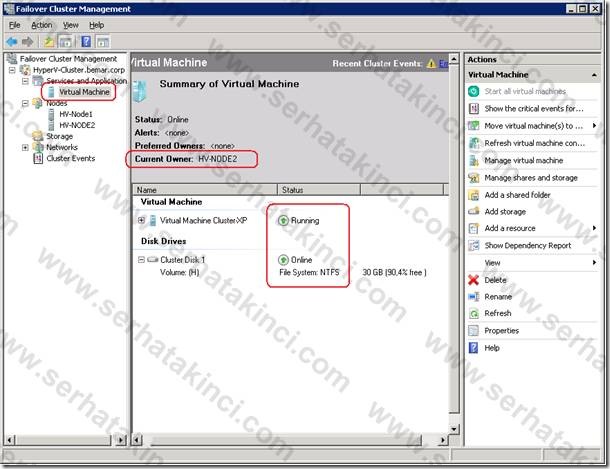This screenshot has height=469, width=610.
Task: Click the Add a resource icon
Action: 473,228
